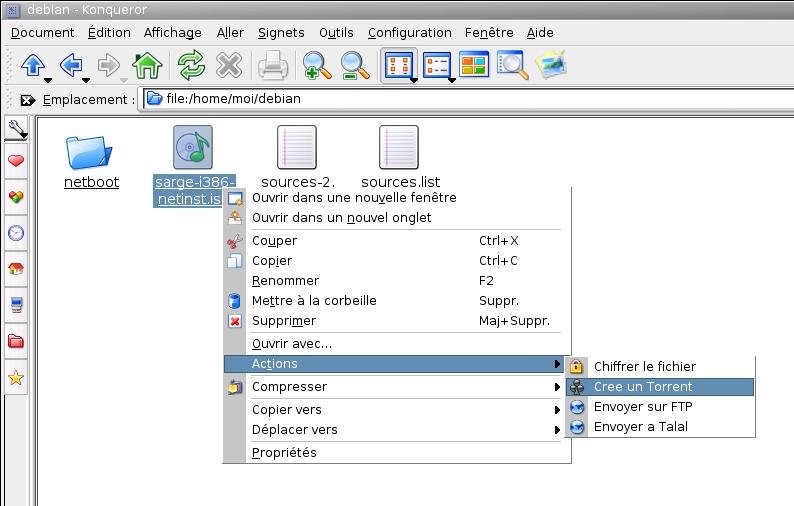Open the Back button history dropdown arrow
The width and height of the screenshot is (794, 506).
pyautogui.click(x=86, y=81)
